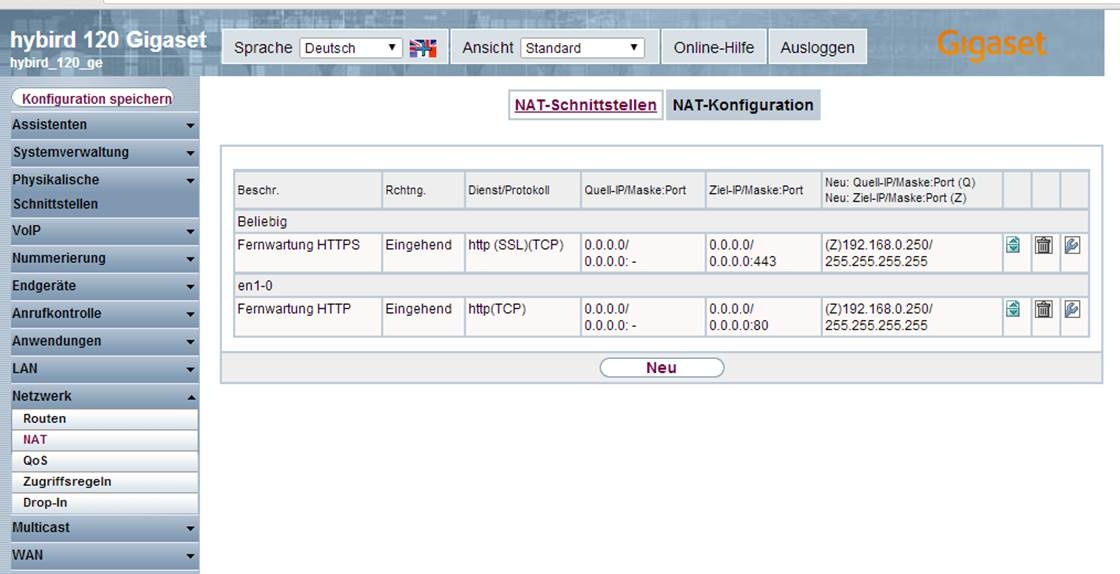Switch to the NAT-Schnittstellen tab
Screen dimensions: 1120x574
pyautogui.click(x=586, y=105)
